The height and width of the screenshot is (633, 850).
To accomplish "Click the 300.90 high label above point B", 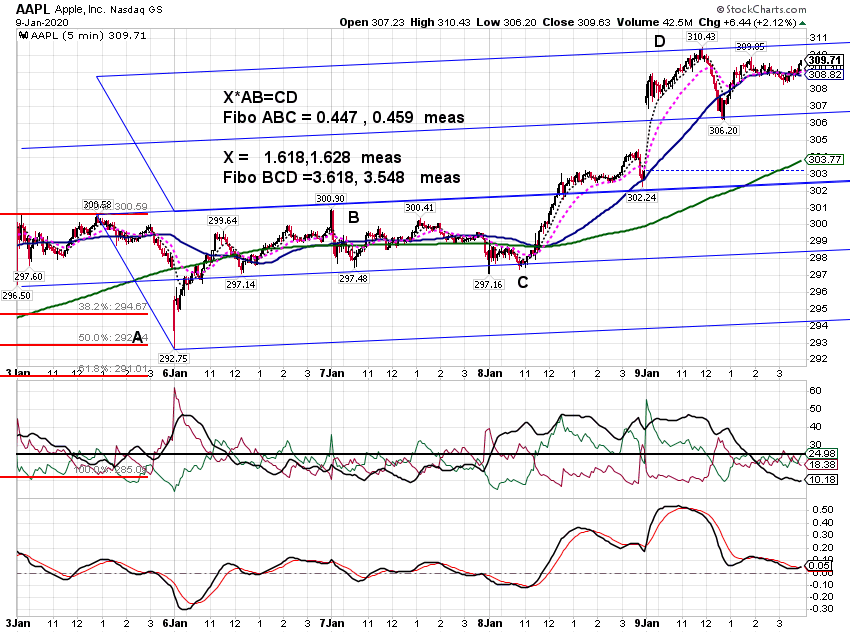I will click(330, 199).
